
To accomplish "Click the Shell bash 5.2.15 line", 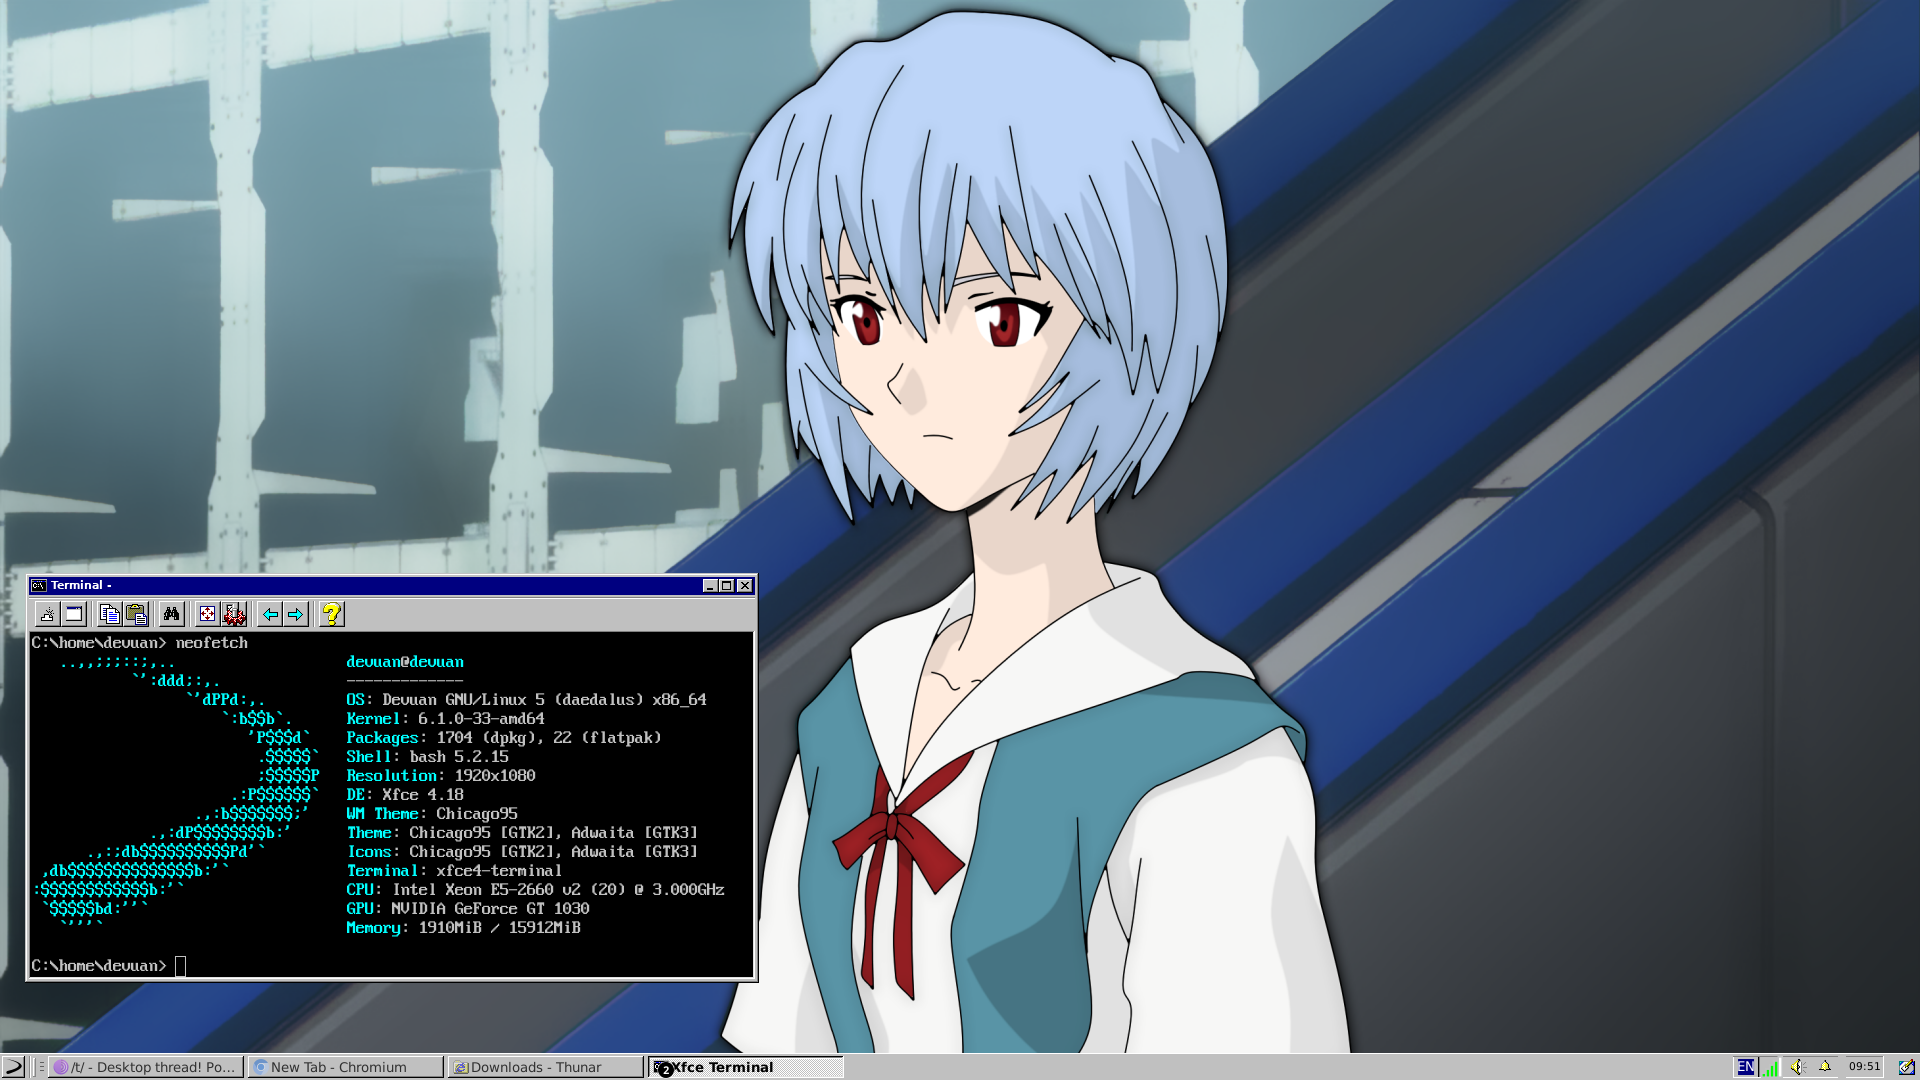I will (427, 757).
